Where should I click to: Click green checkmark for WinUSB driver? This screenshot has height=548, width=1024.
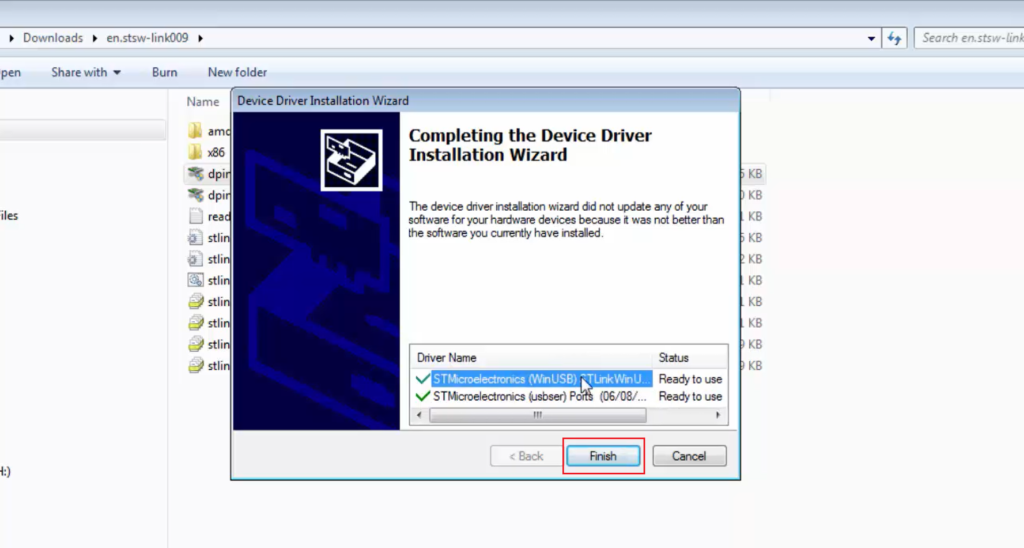coord(423,379)
